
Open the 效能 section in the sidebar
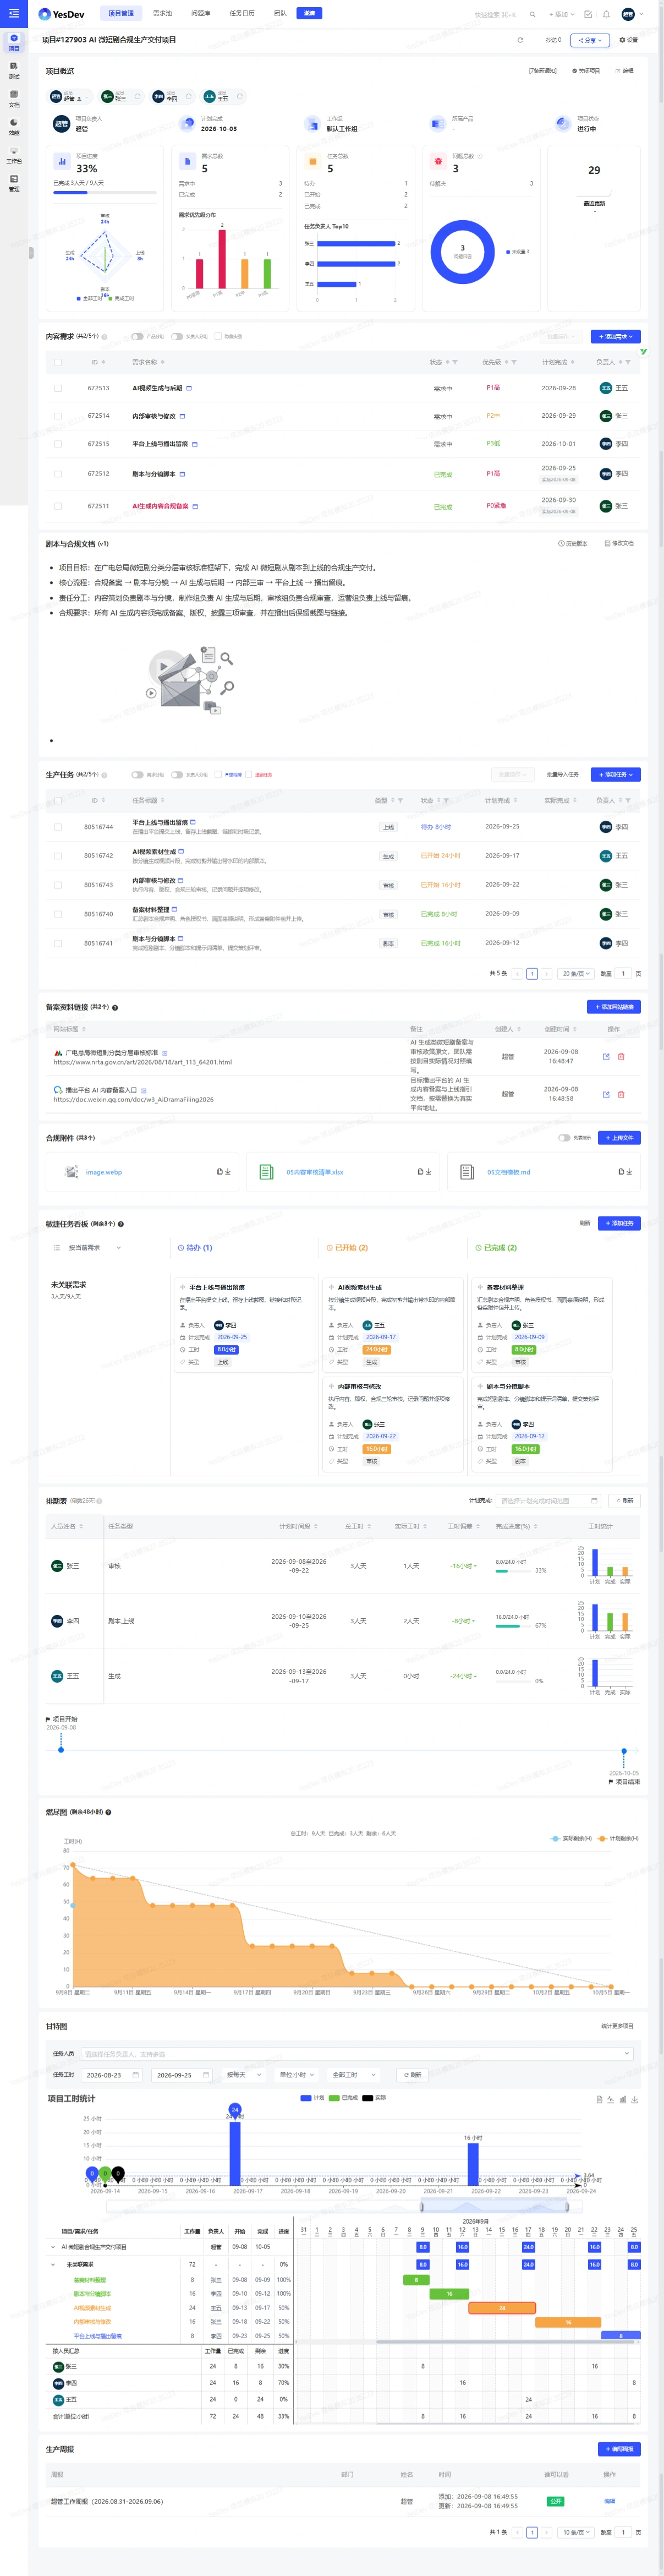click(x=14, y=126)
